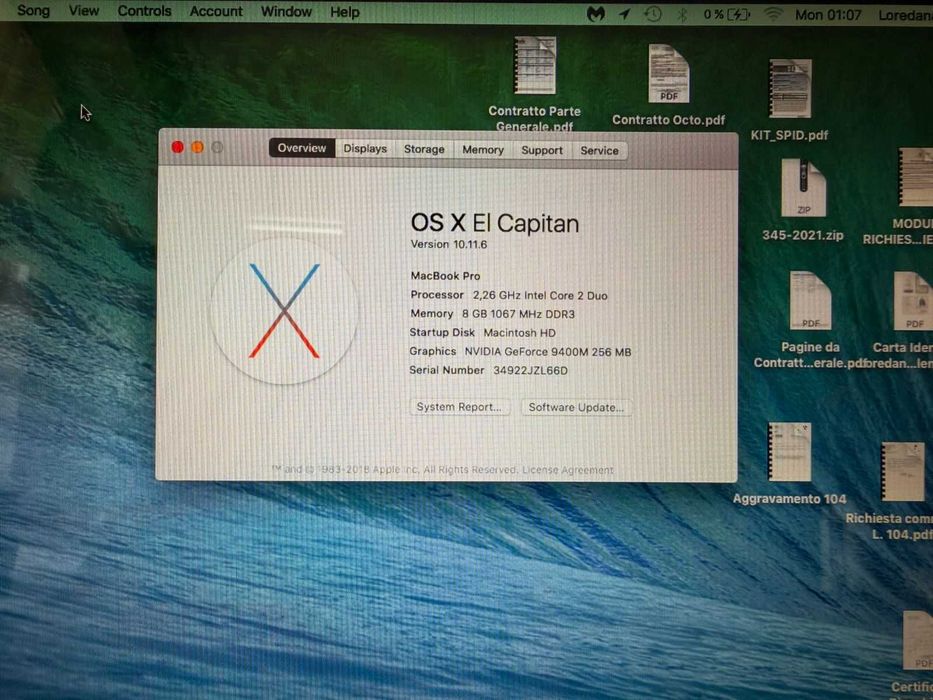This screenshot has width=933, height=700.
Task: Click the Macintosh HD startup disk value
Action: 519,333
